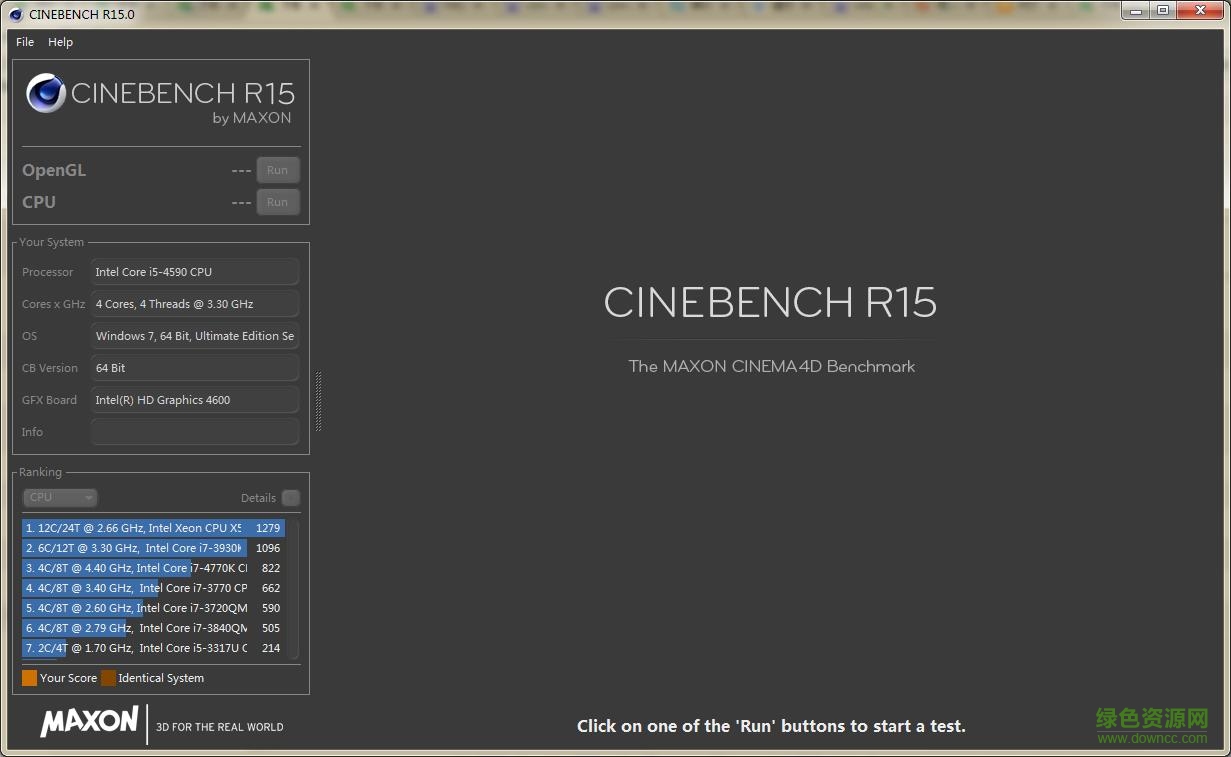This screenshot has height=757, width=1231.
Task: Open the Help menu
Action: [60, 42]
